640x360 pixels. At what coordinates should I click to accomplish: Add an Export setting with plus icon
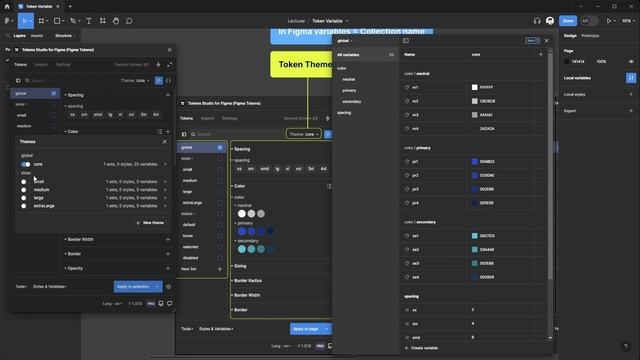click(631, 111)
